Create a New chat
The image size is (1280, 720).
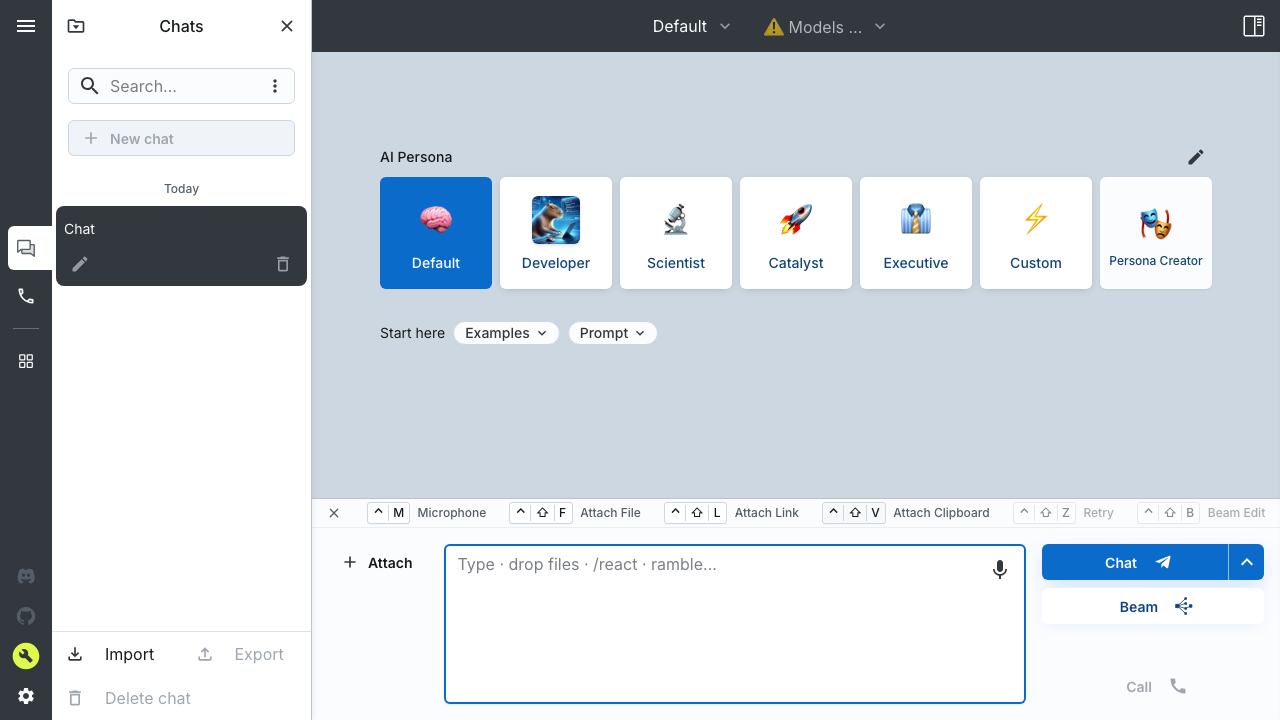pyautogui.click(x=181, y=138)
